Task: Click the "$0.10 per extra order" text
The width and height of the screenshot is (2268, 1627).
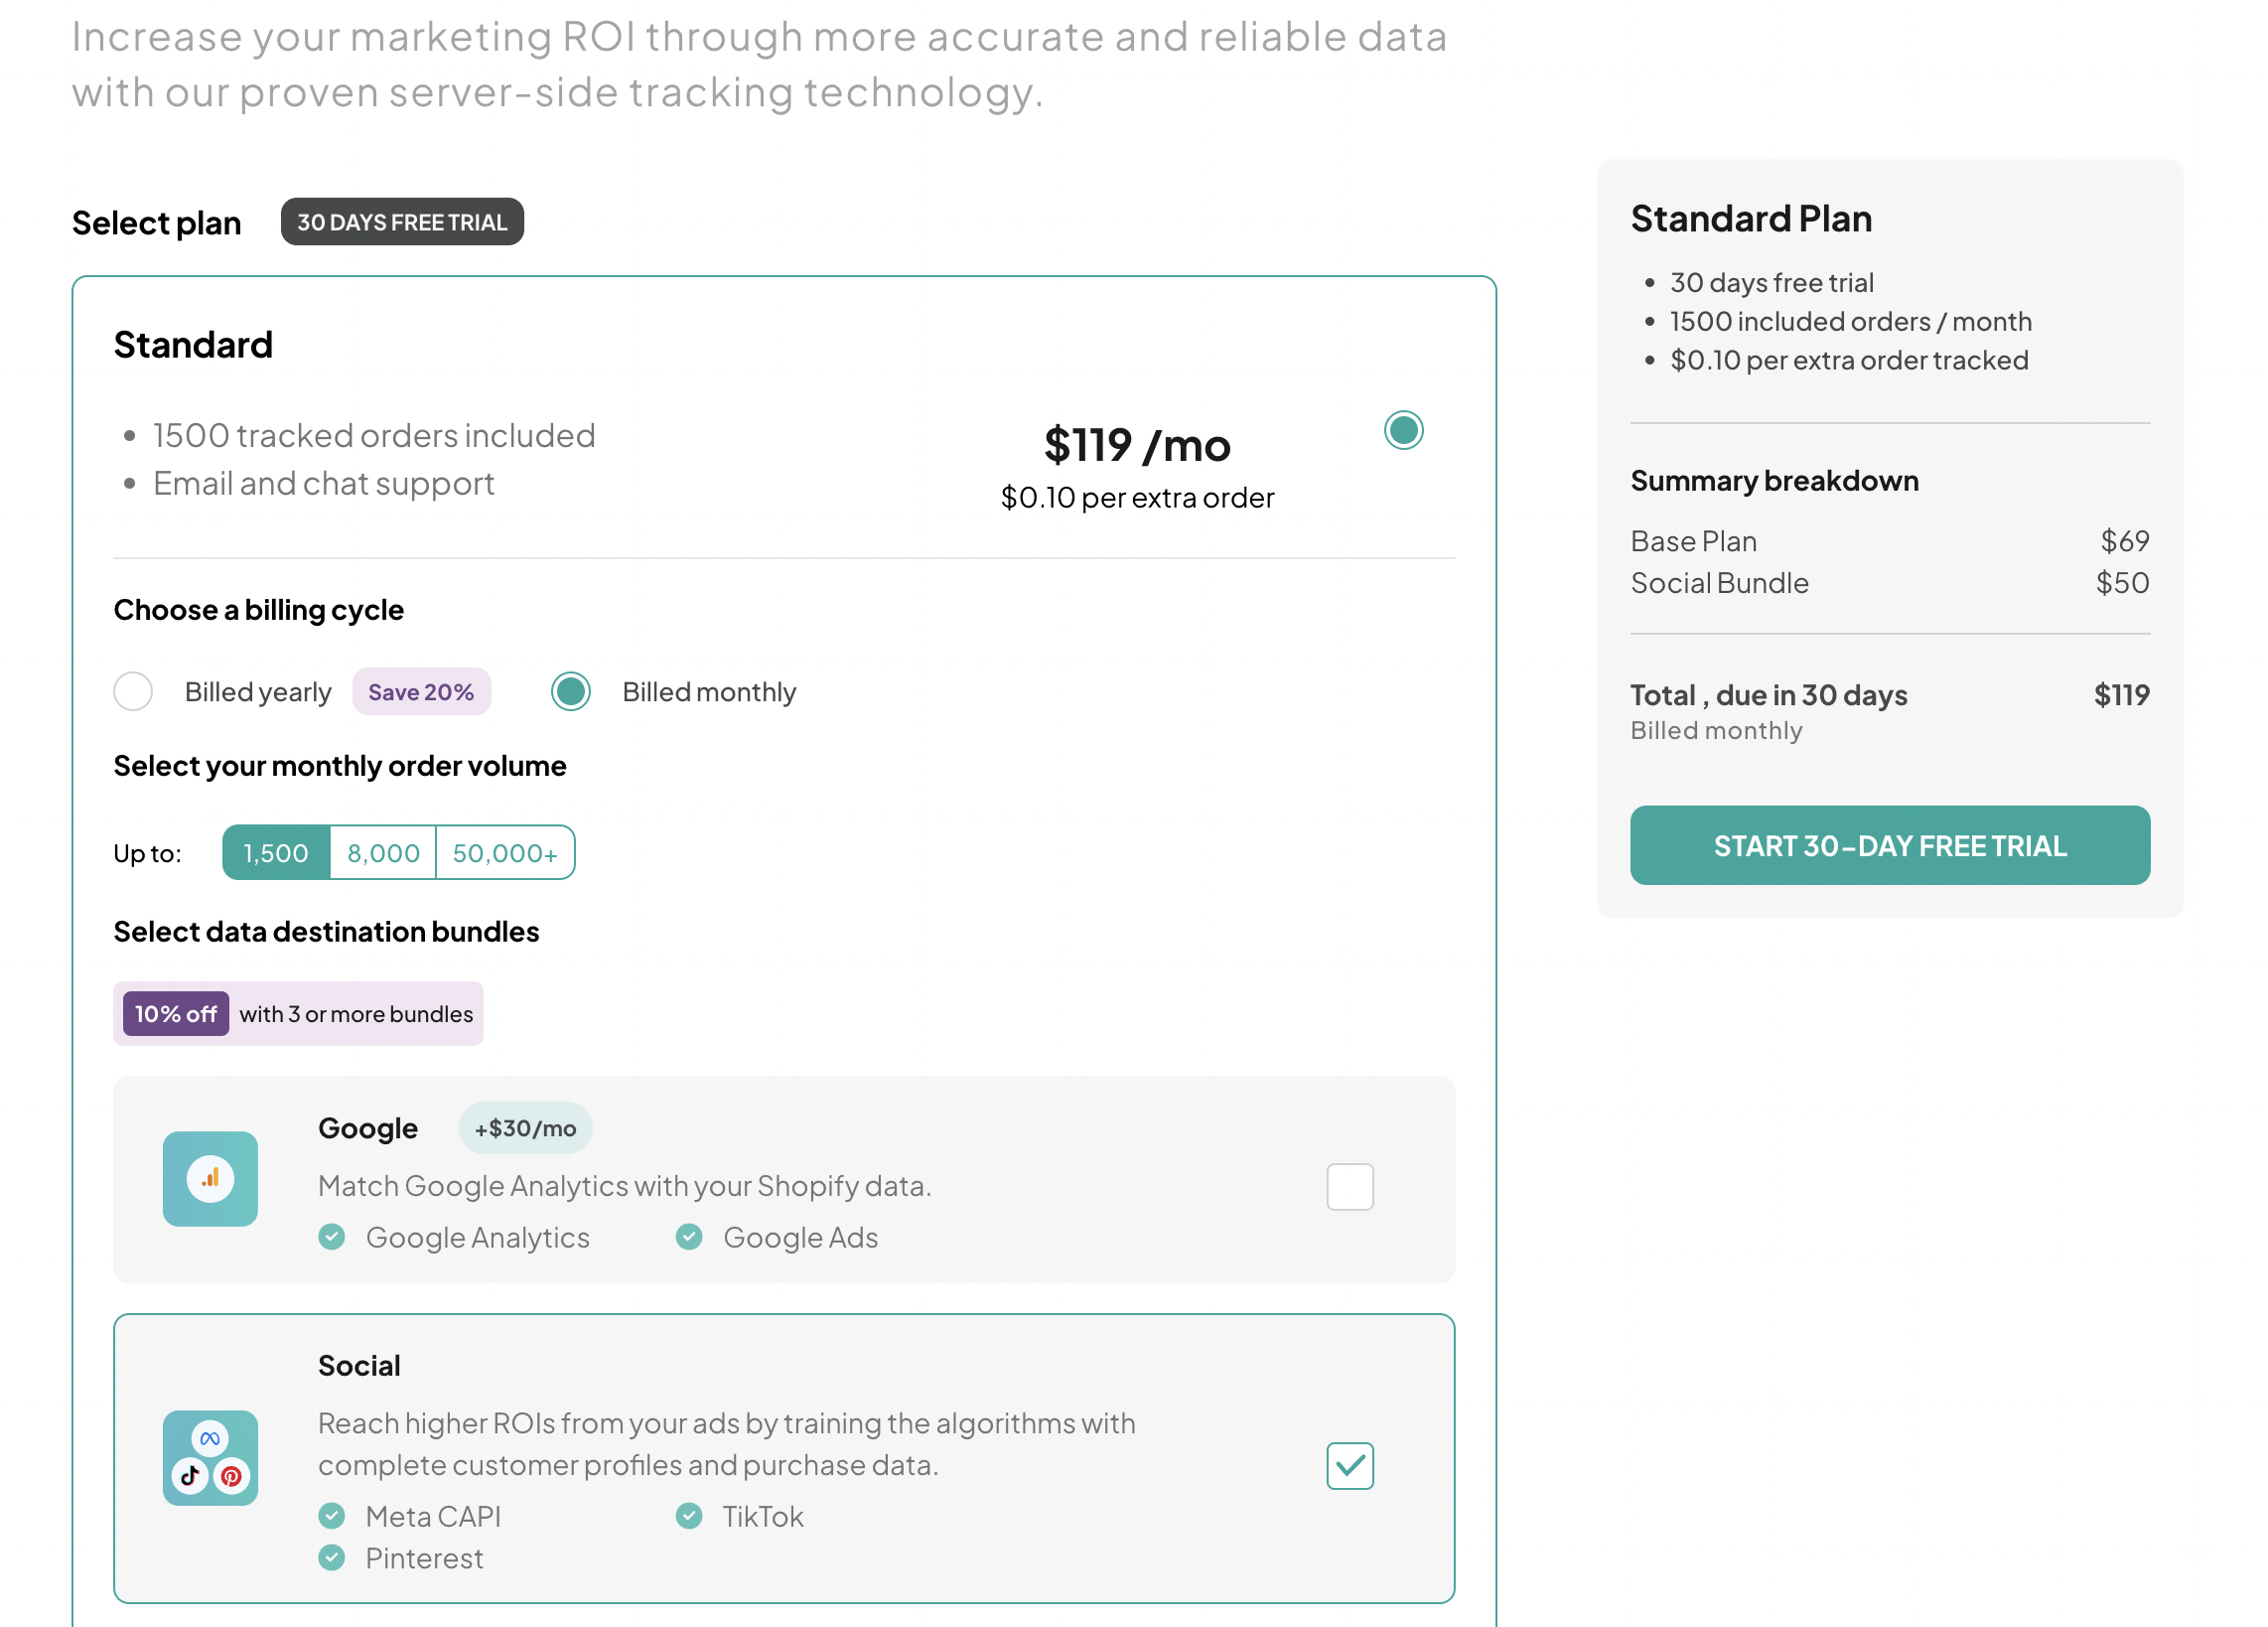Action: tap(1137, 497)
